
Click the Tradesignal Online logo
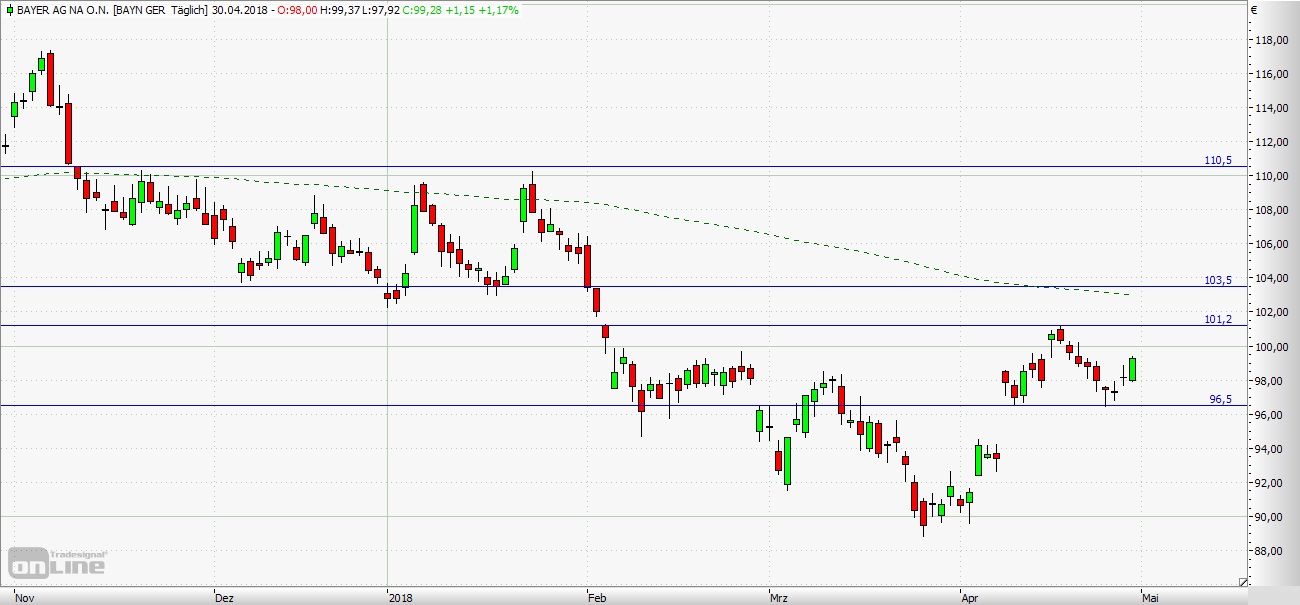click(x=58, y=563)
